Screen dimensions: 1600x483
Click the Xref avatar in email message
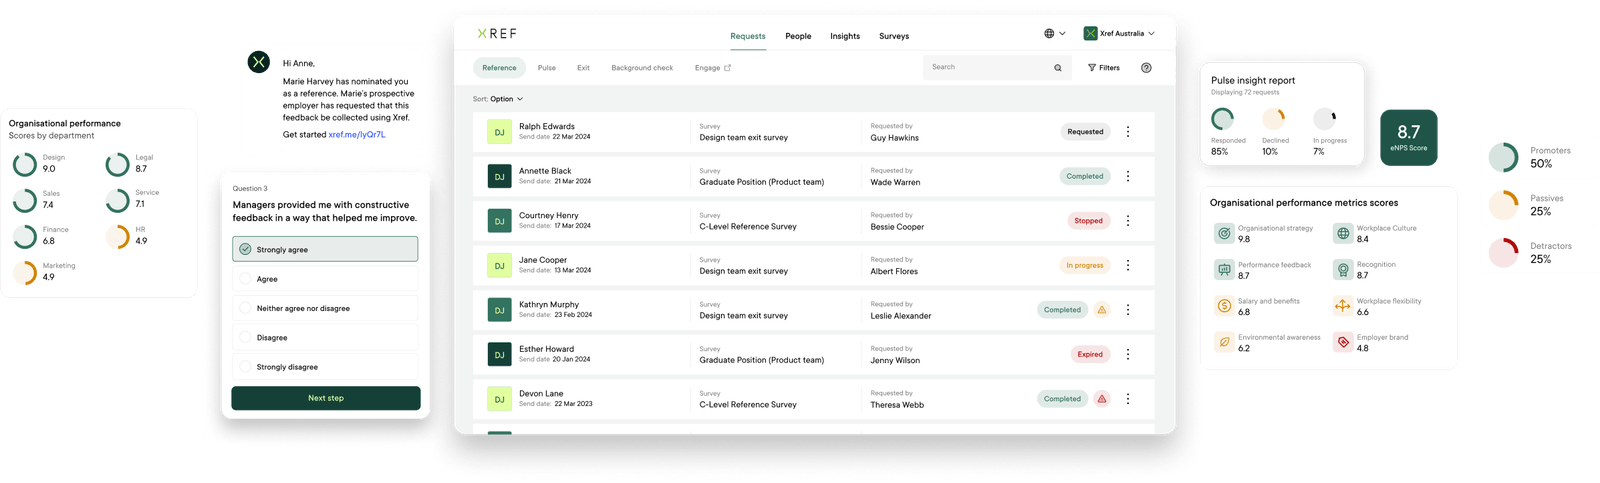[259, 62]
